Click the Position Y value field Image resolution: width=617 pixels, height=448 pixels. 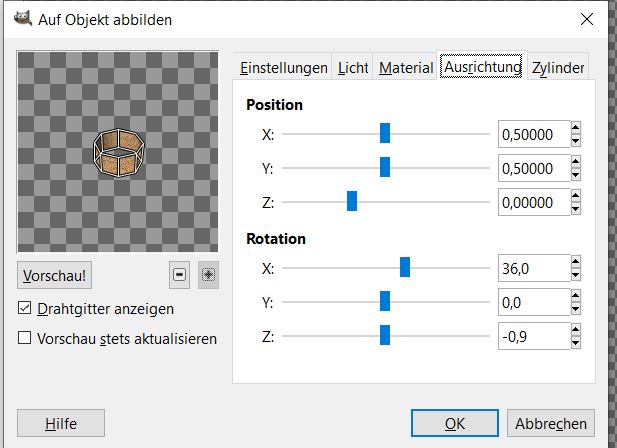pyautogui.click(x=534, y=168)
